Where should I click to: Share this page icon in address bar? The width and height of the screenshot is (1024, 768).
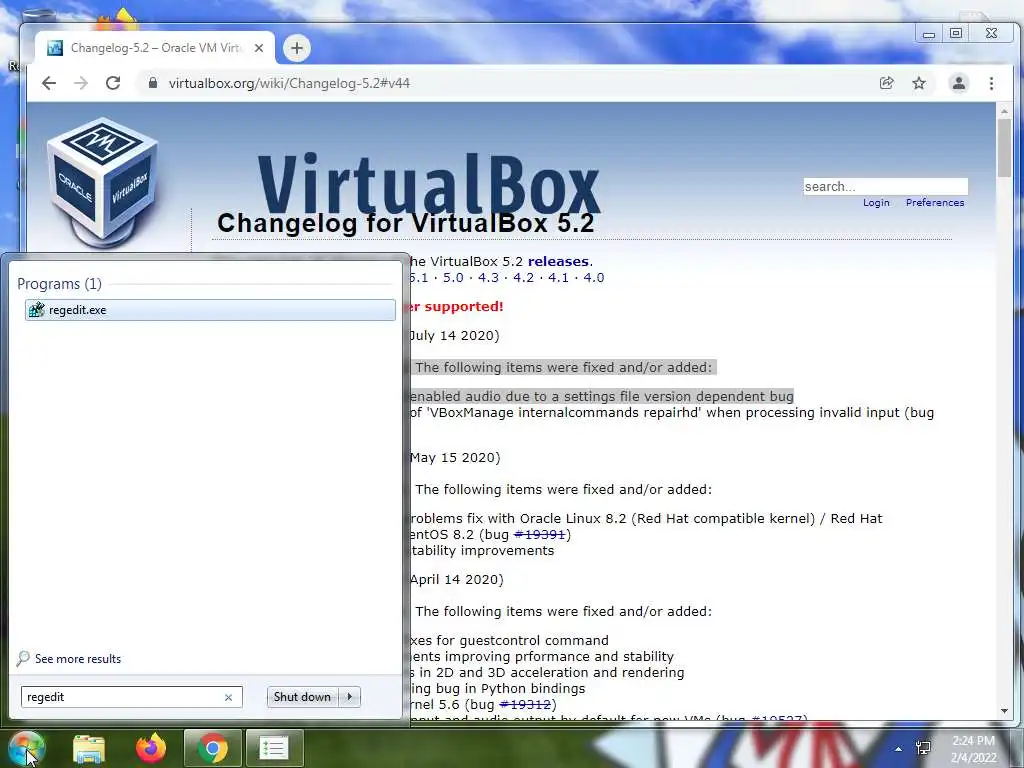(886, 83)
